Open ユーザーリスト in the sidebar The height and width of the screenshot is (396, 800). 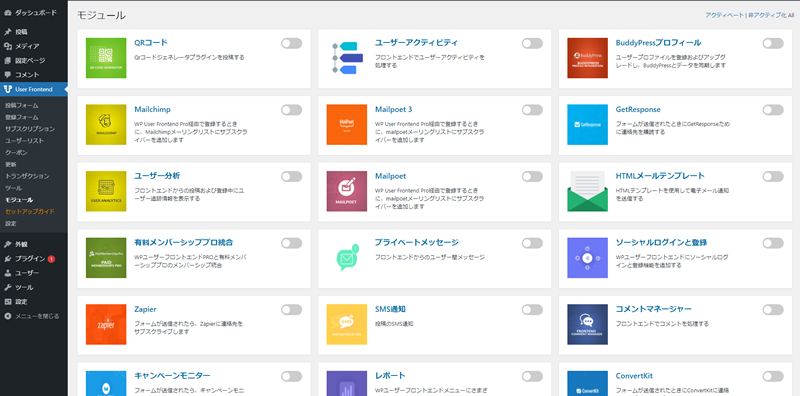pos(24,141)
